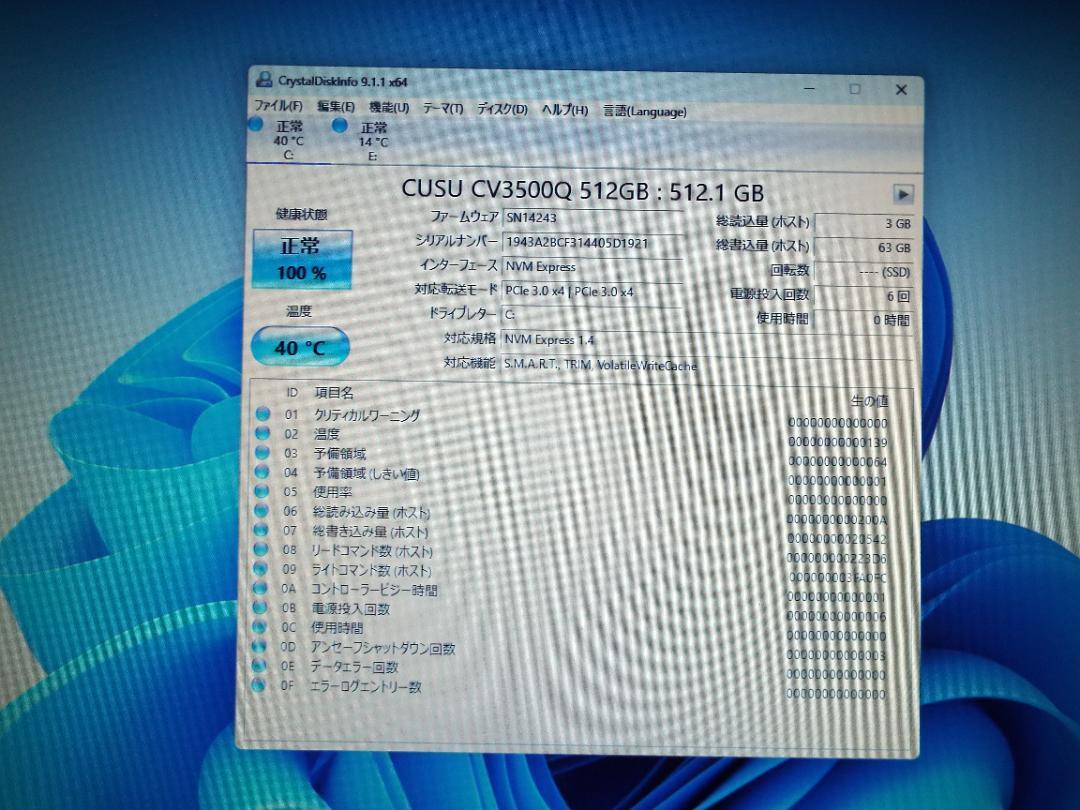Select the データエラー回数 row text

(354, 667)
